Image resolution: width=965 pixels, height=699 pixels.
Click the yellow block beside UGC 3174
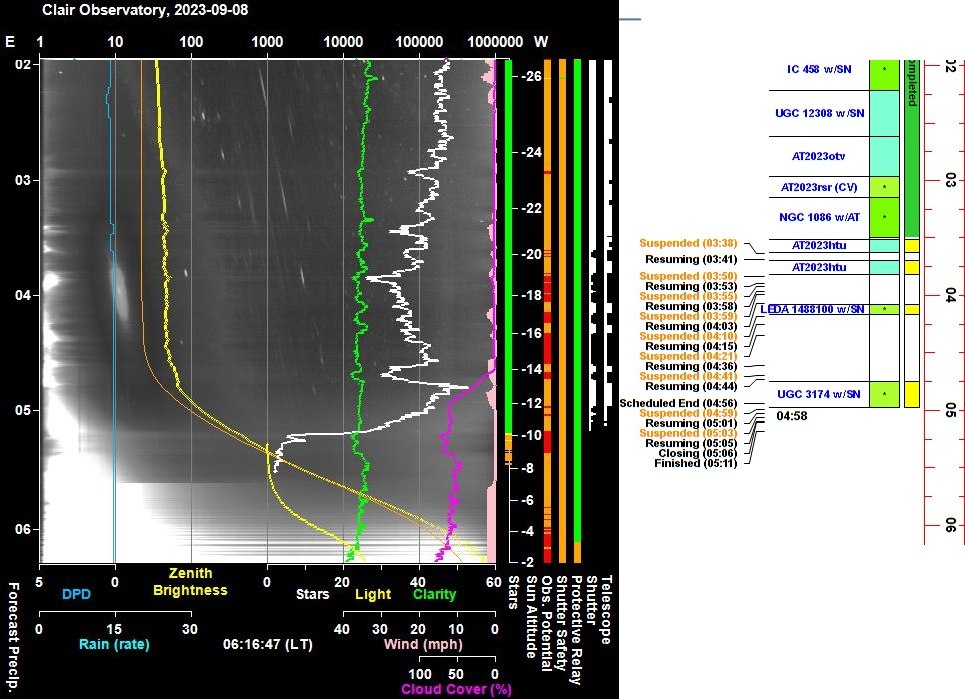pos(911,394)
